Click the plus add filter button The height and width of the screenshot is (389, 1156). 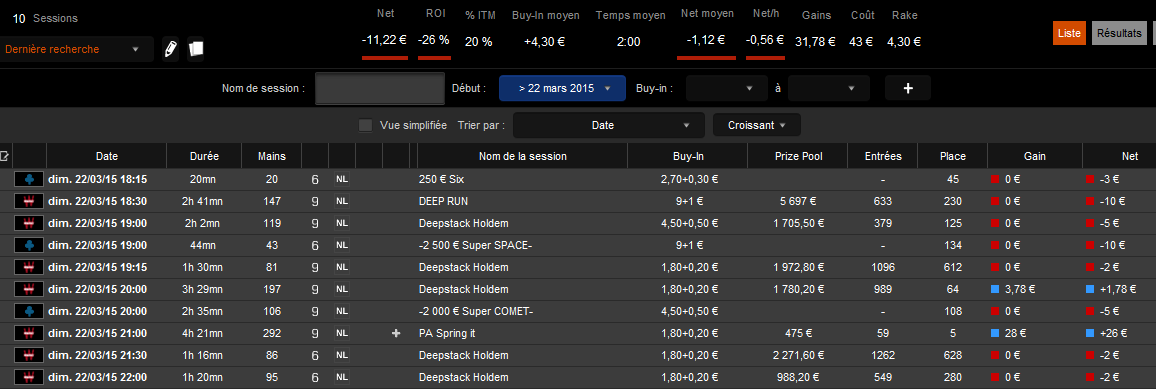tap(908, 88)
